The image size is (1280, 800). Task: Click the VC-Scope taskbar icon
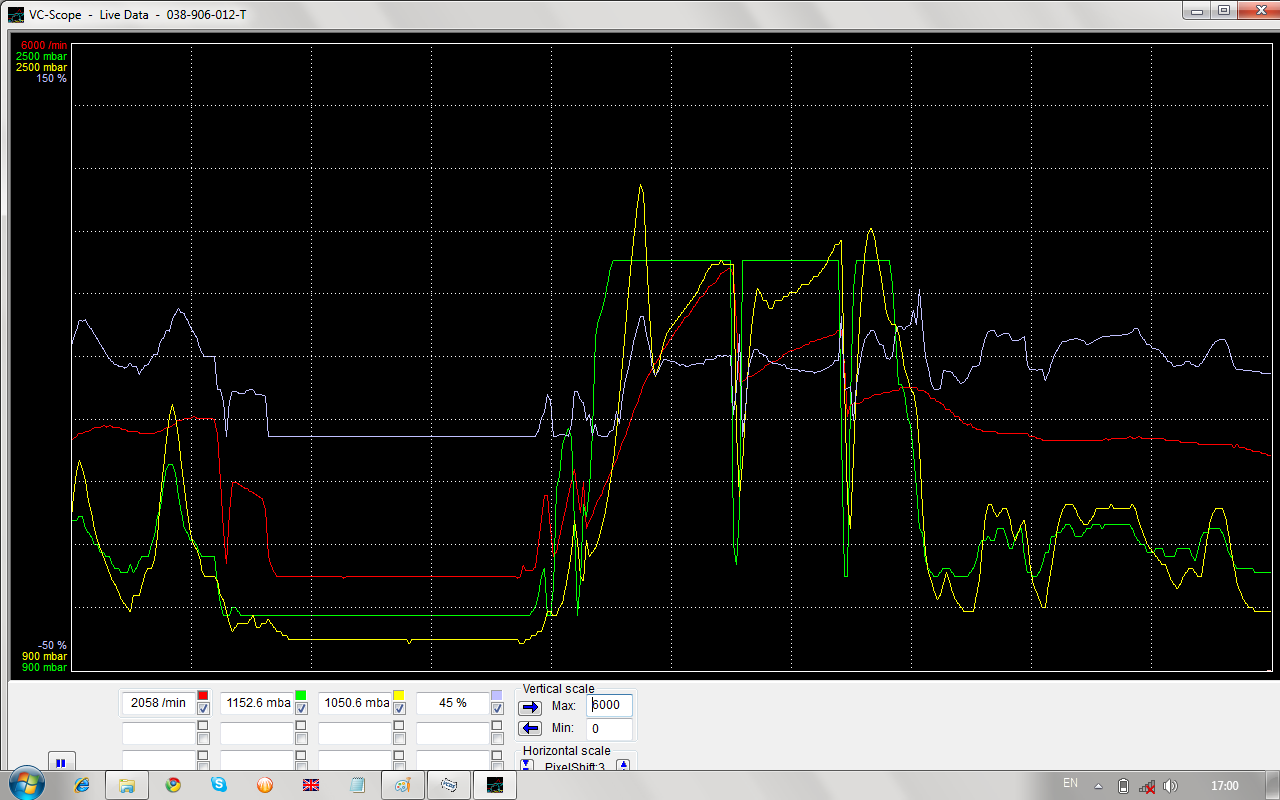coord(494,785)
